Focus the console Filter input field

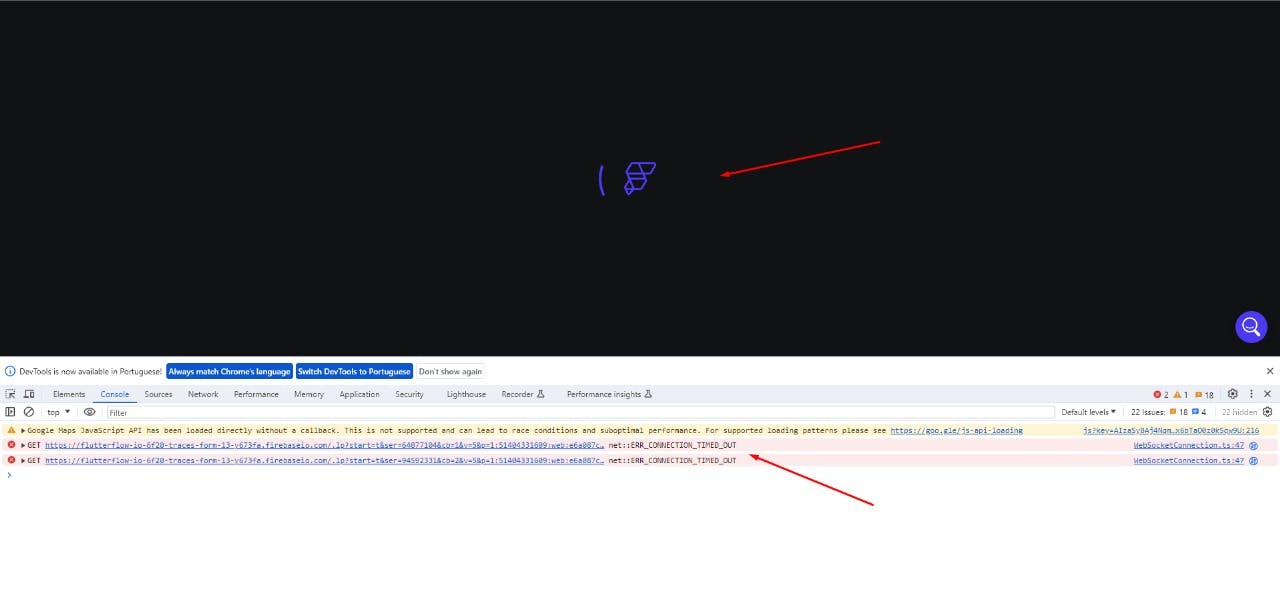[580, 412]
